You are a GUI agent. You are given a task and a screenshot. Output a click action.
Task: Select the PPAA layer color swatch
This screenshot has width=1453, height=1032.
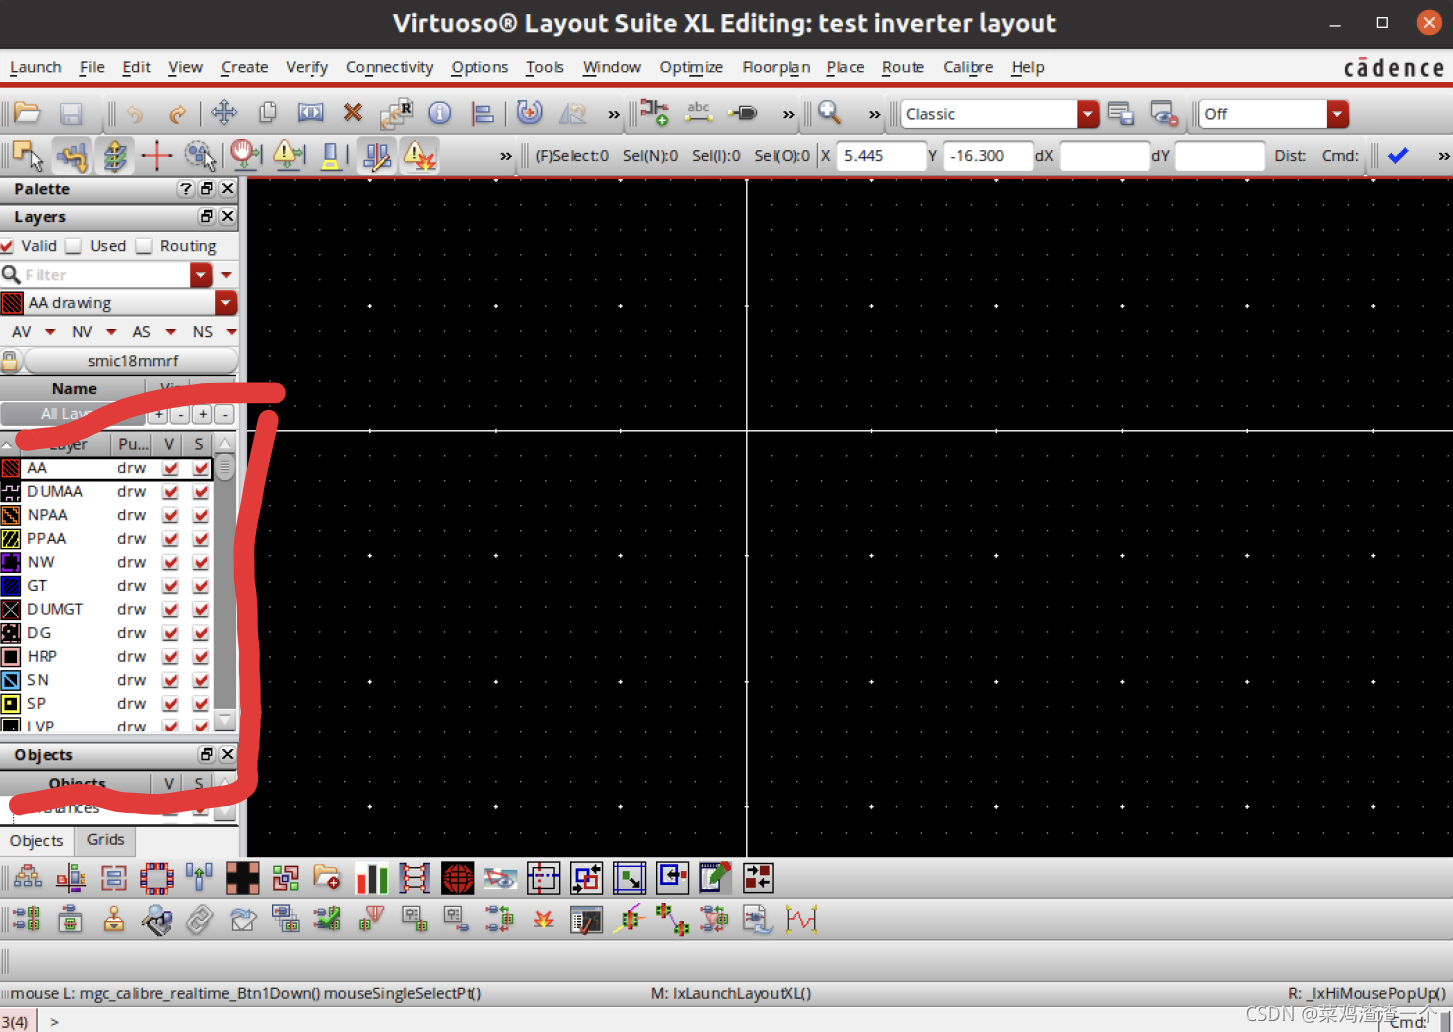(11, 538)
